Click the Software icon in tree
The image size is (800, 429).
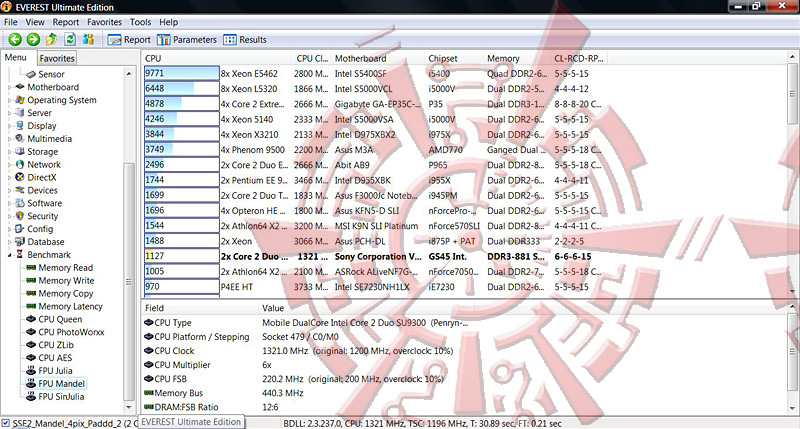pos(20,203)
